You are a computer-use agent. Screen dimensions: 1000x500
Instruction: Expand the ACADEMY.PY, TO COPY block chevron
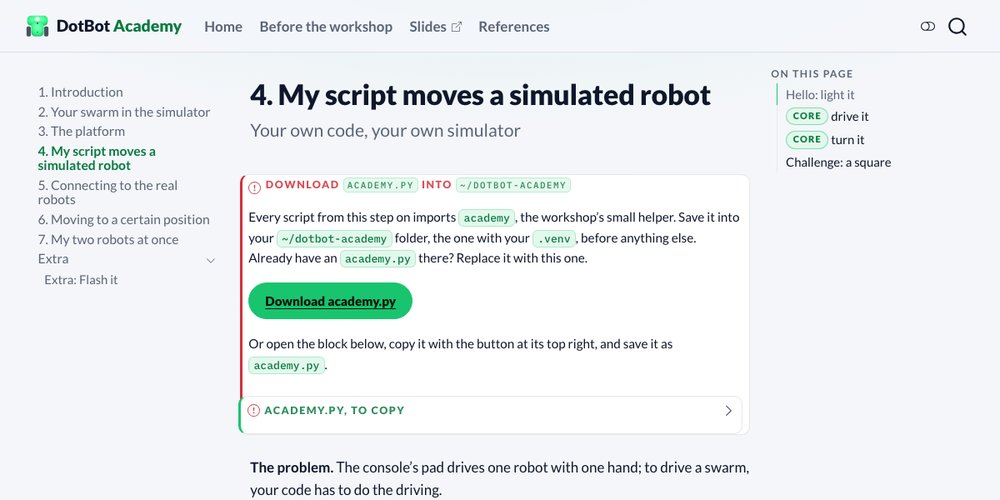pyautogui.click(x=728, y=411)
